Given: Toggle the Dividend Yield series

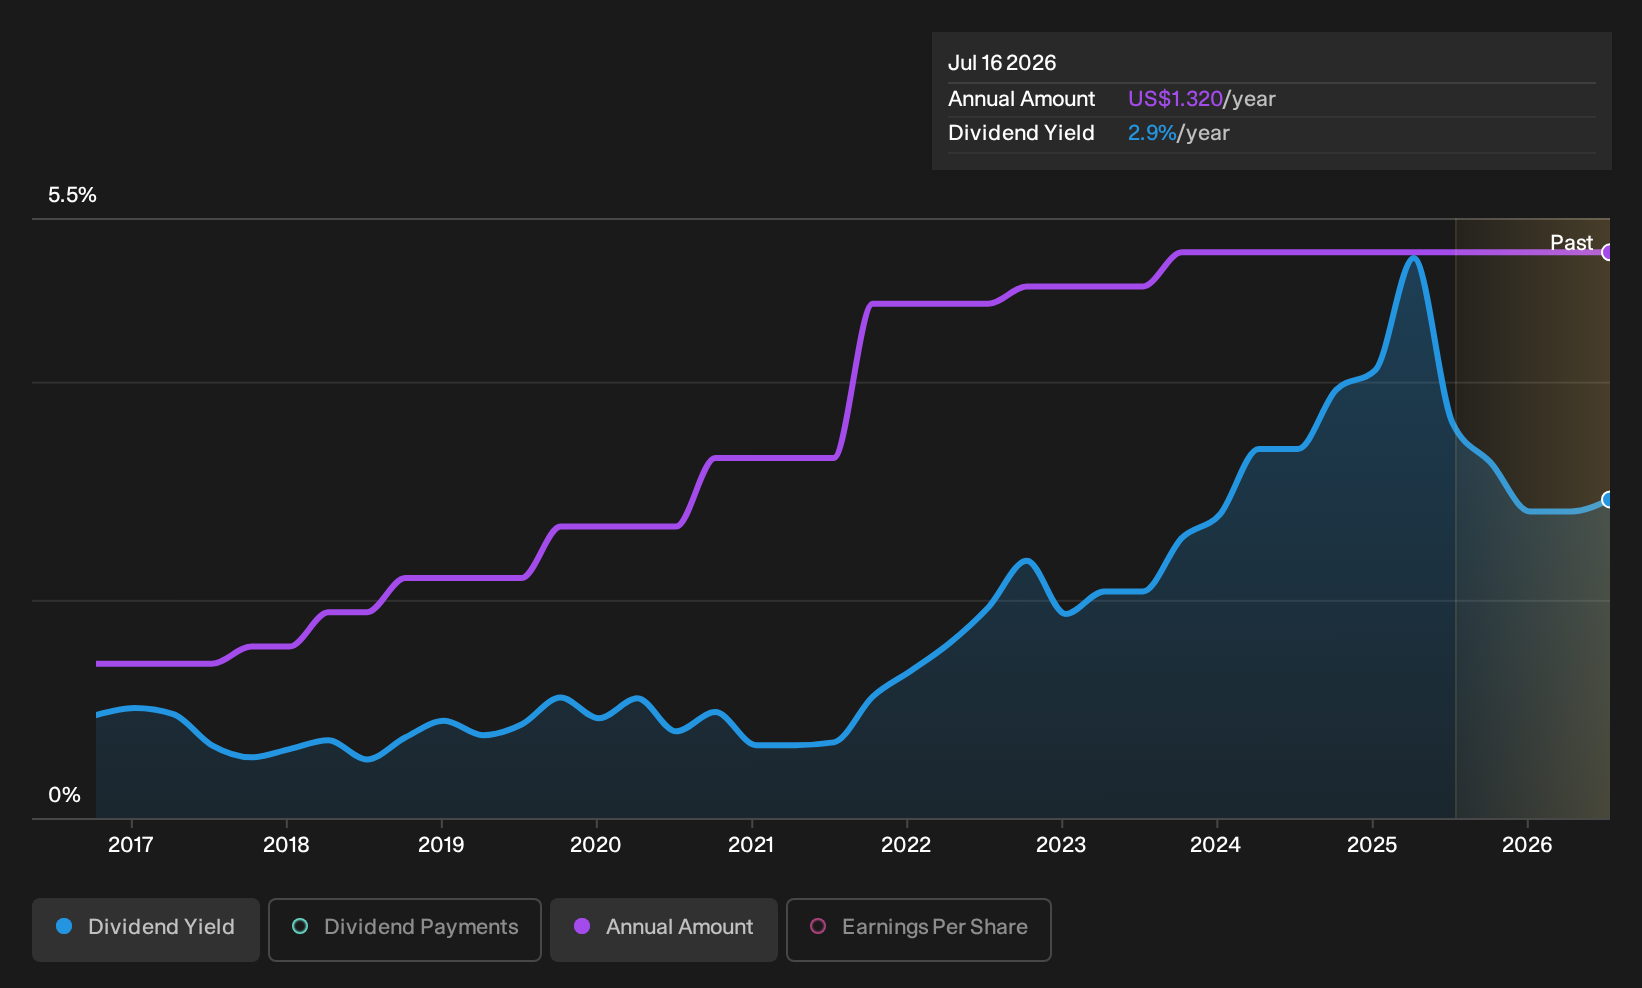Looking at the screenshot, I should 146,929.
